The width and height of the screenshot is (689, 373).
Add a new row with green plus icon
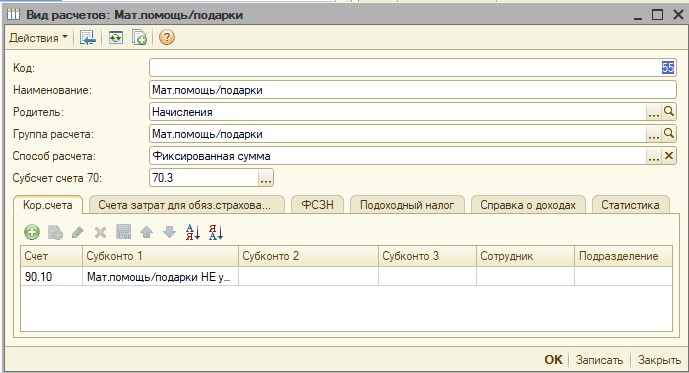[32, 232]
